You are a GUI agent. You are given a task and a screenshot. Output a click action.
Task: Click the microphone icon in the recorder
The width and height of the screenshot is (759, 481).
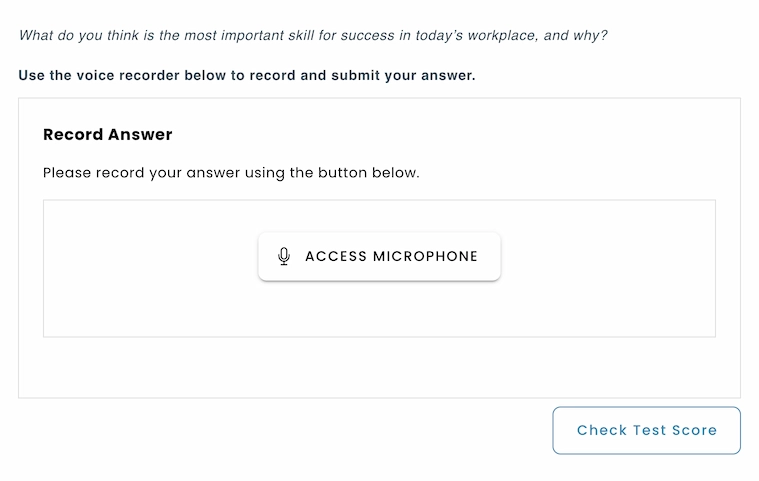(x=284, y=257)
